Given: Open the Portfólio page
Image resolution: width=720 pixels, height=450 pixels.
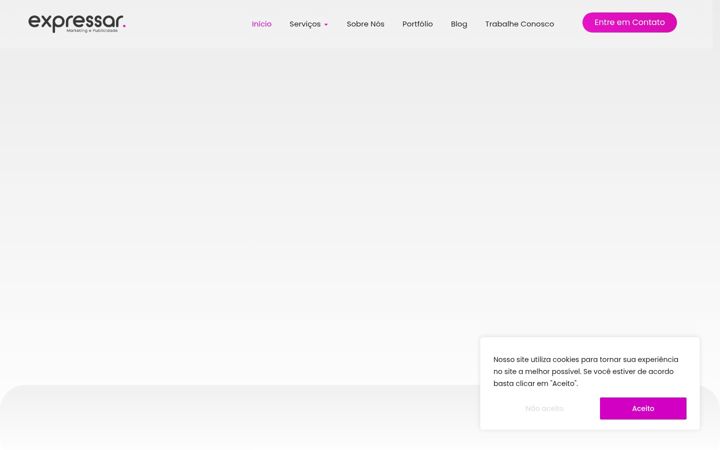Looking at the screenshot, I should [x=417, y=24].
